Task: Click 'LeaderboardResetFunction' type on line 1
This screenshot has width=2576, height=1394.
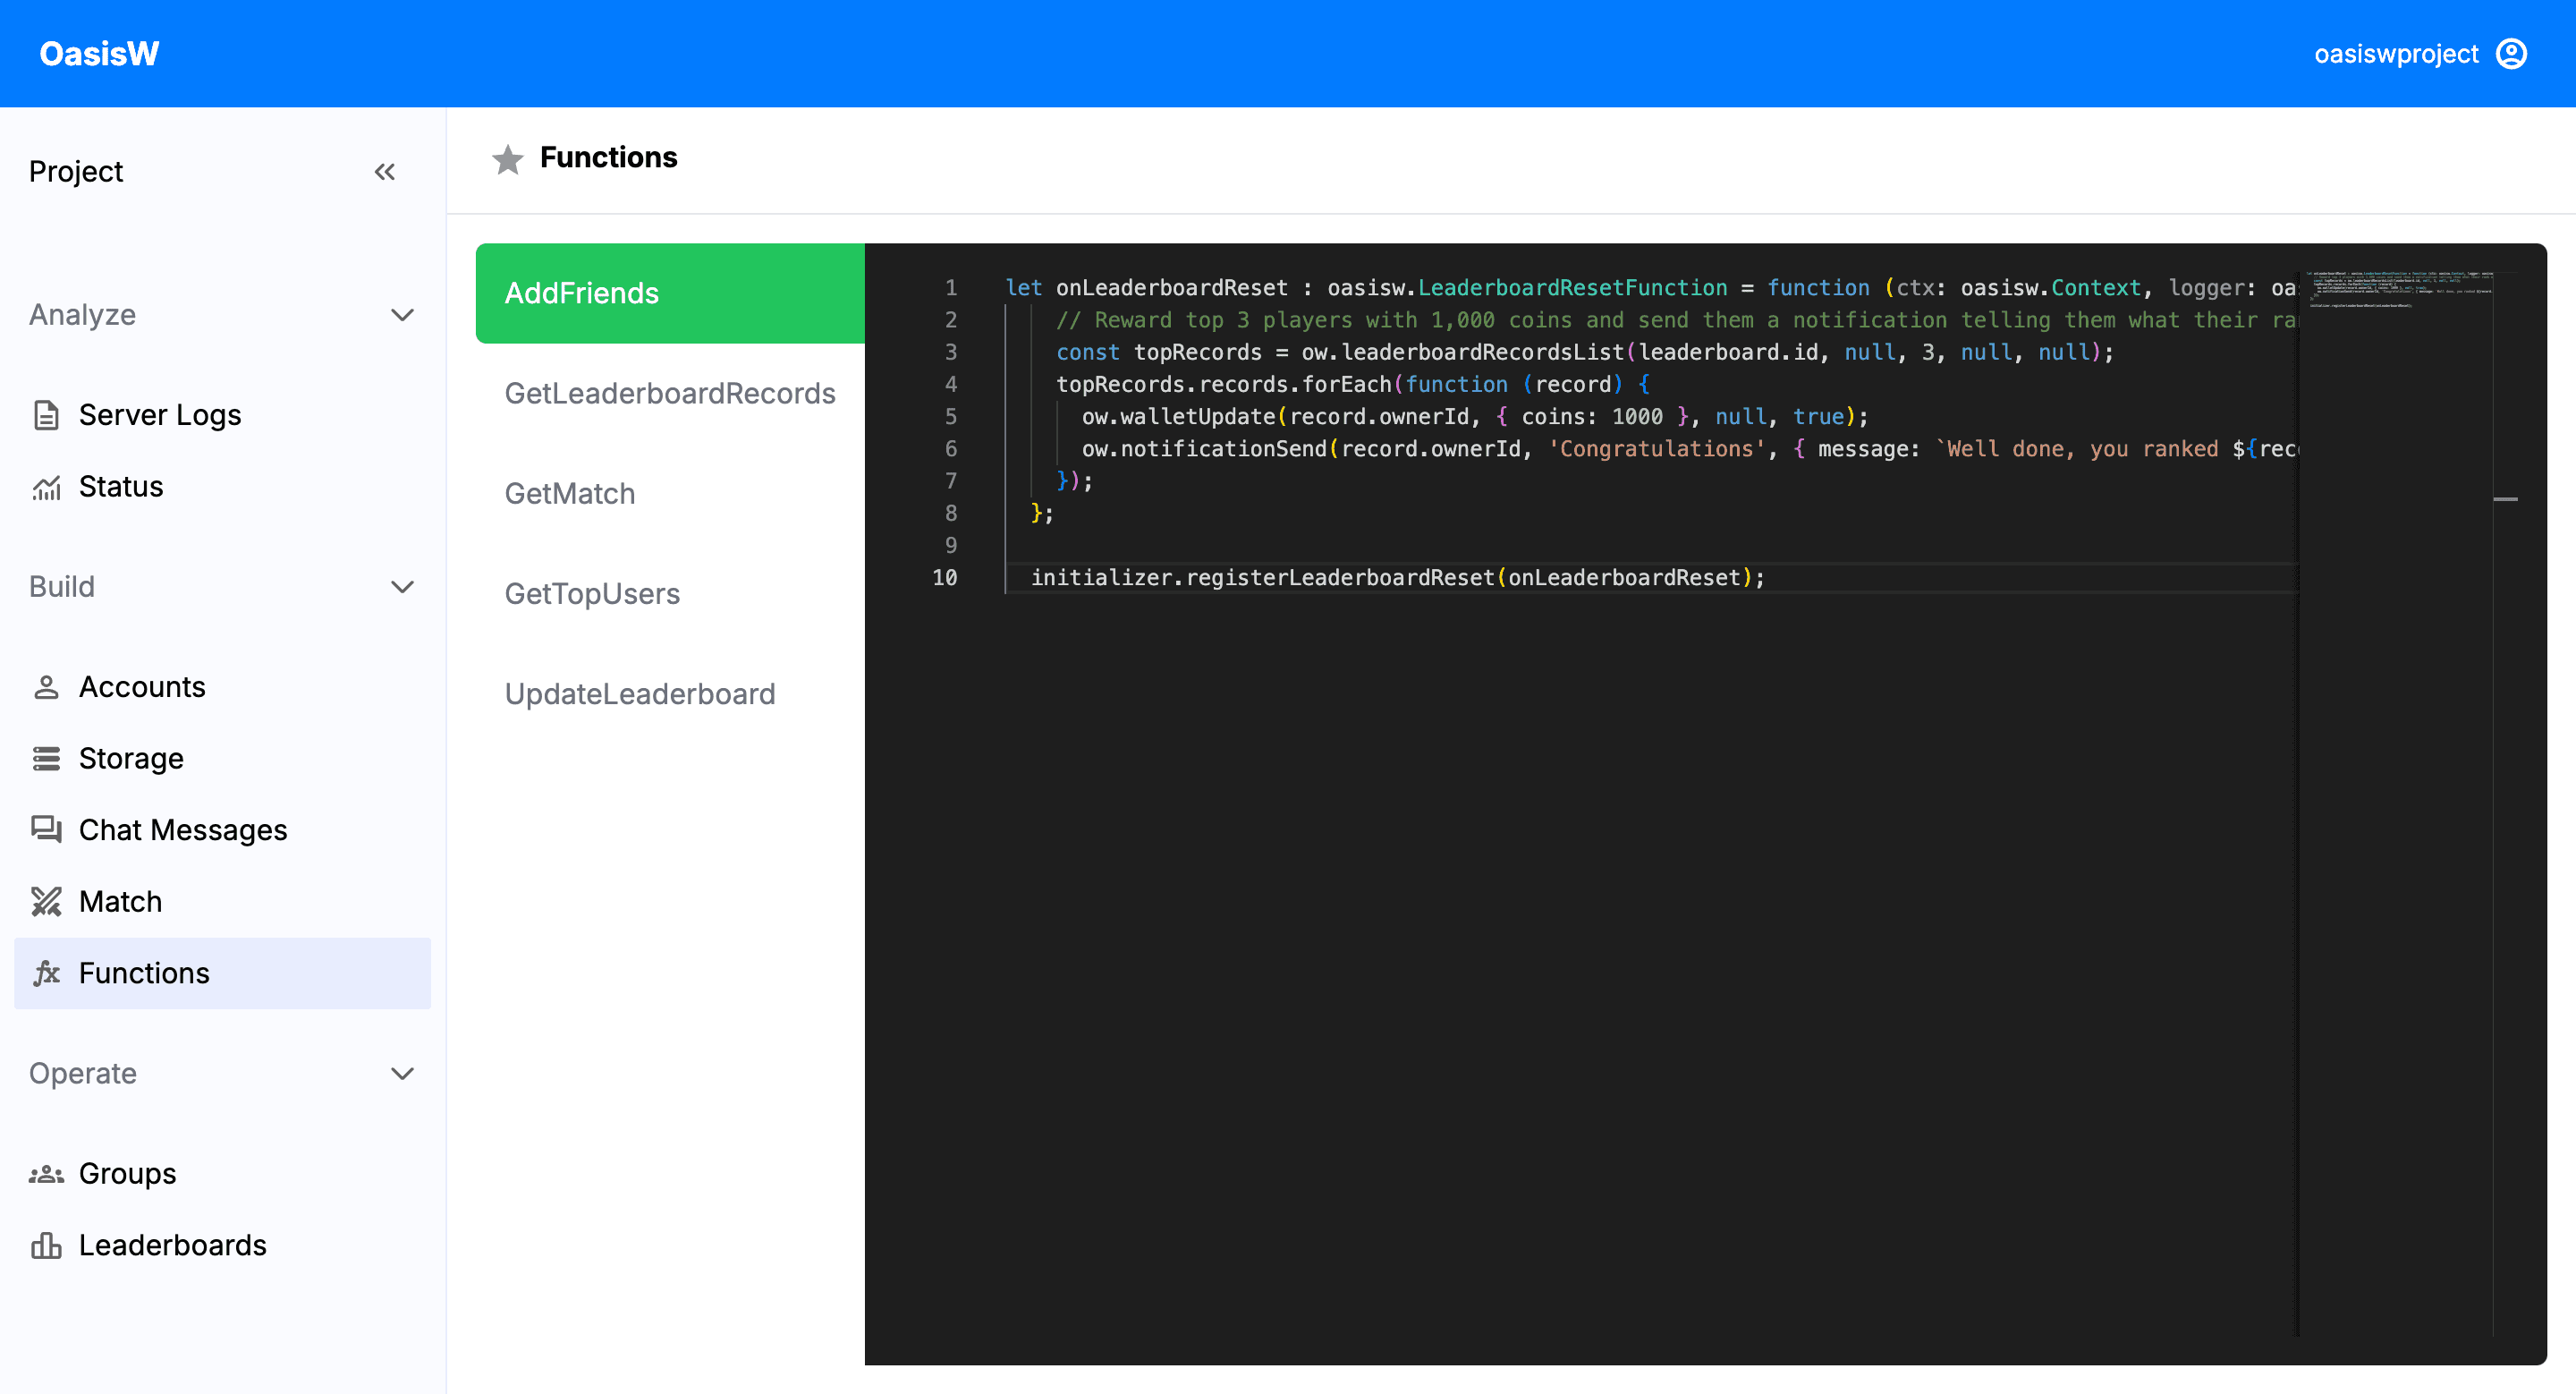Action: (x=1572, y=288)
